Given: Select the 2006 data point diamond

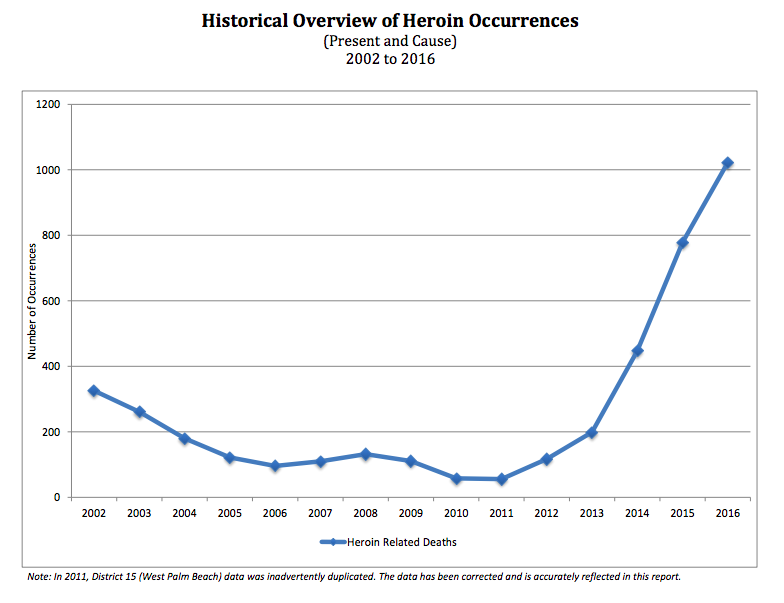Looking at the screenshot, I should coord(275,466).
